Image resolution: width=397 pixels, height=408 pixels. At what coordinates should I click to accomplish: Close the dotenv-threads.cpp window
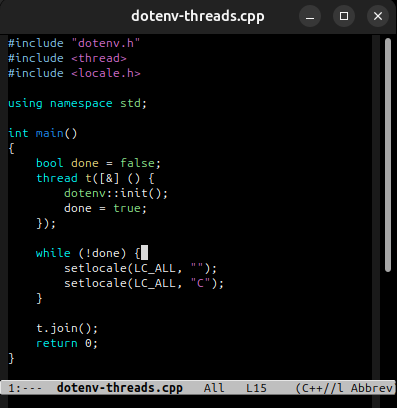[x=378, y=16]
